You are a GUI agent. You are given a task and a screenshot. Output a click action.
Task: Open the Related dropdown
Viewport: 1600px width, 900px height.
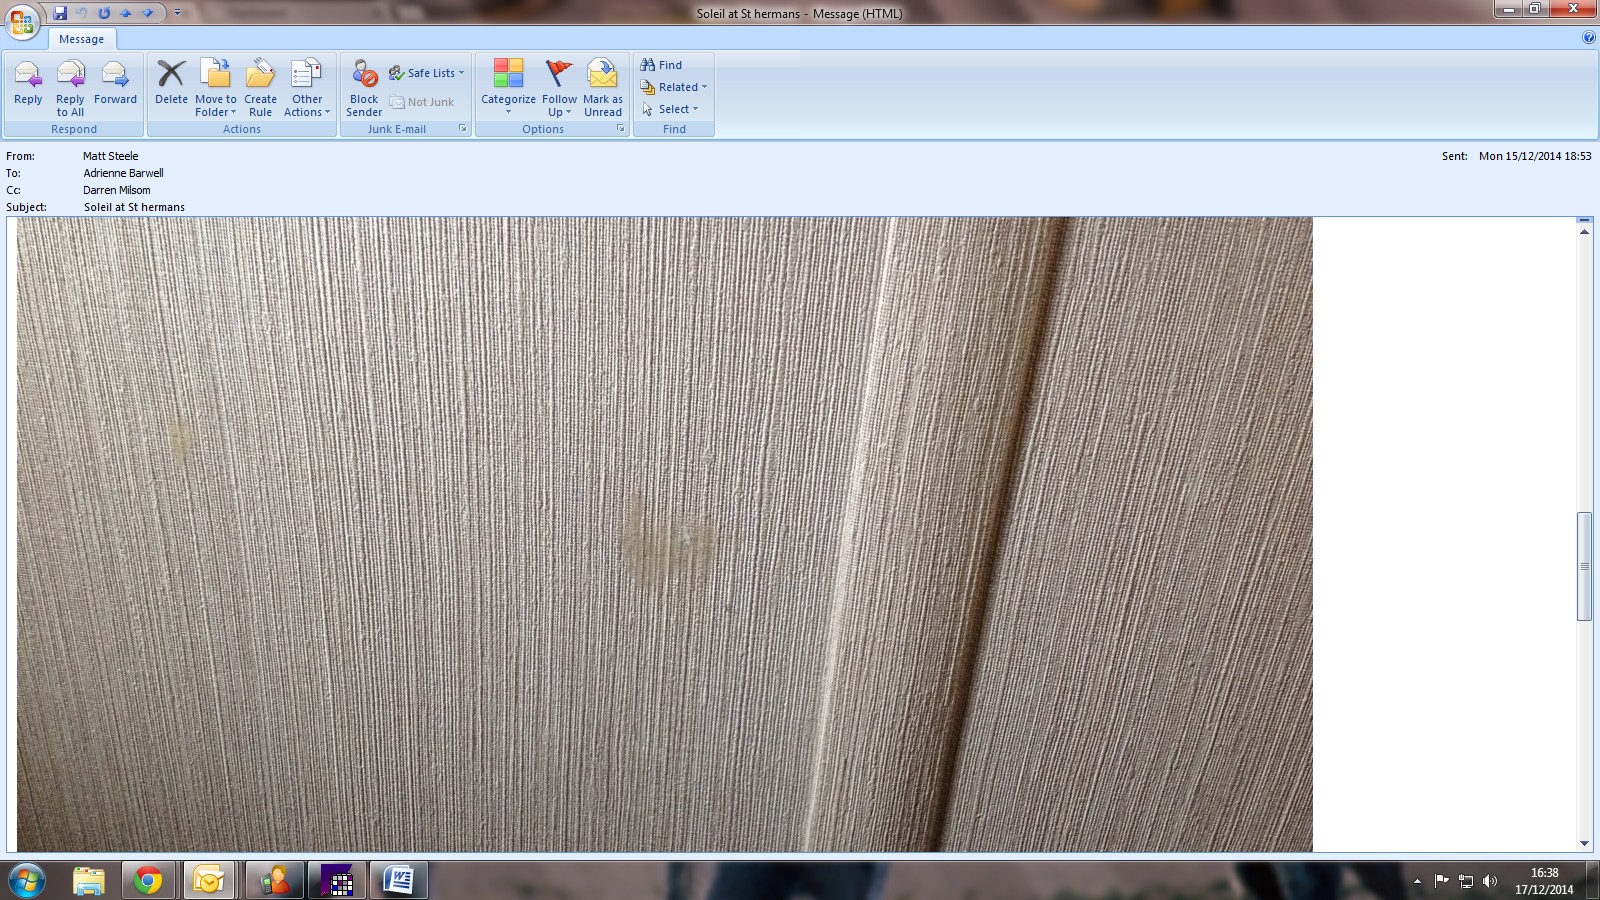(674, 87)
